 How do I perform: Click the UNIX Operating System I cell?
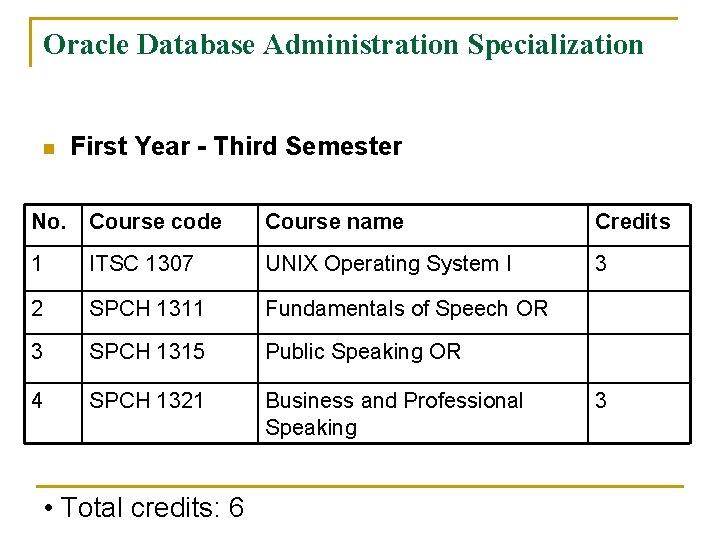click(388, 264)
